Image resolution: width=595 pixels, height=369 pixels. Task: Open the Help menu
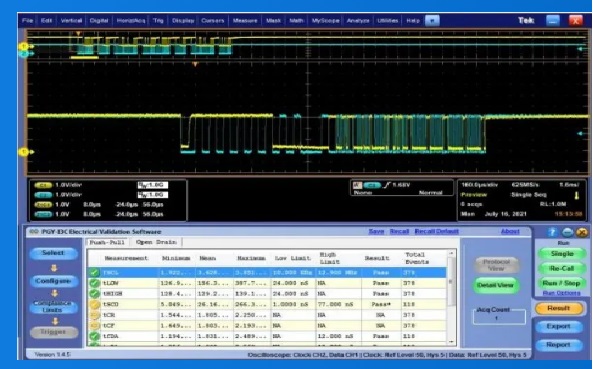pyautogui.click(x=413, y=20)
